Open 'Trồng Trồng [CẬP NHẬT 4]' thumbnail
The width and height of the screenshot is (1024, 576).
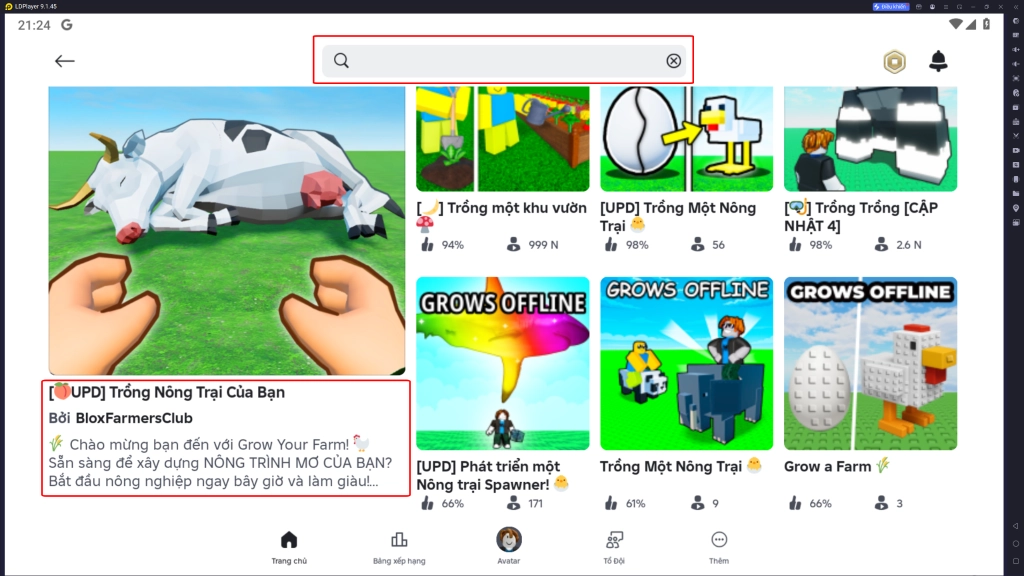tap(871, 138)
